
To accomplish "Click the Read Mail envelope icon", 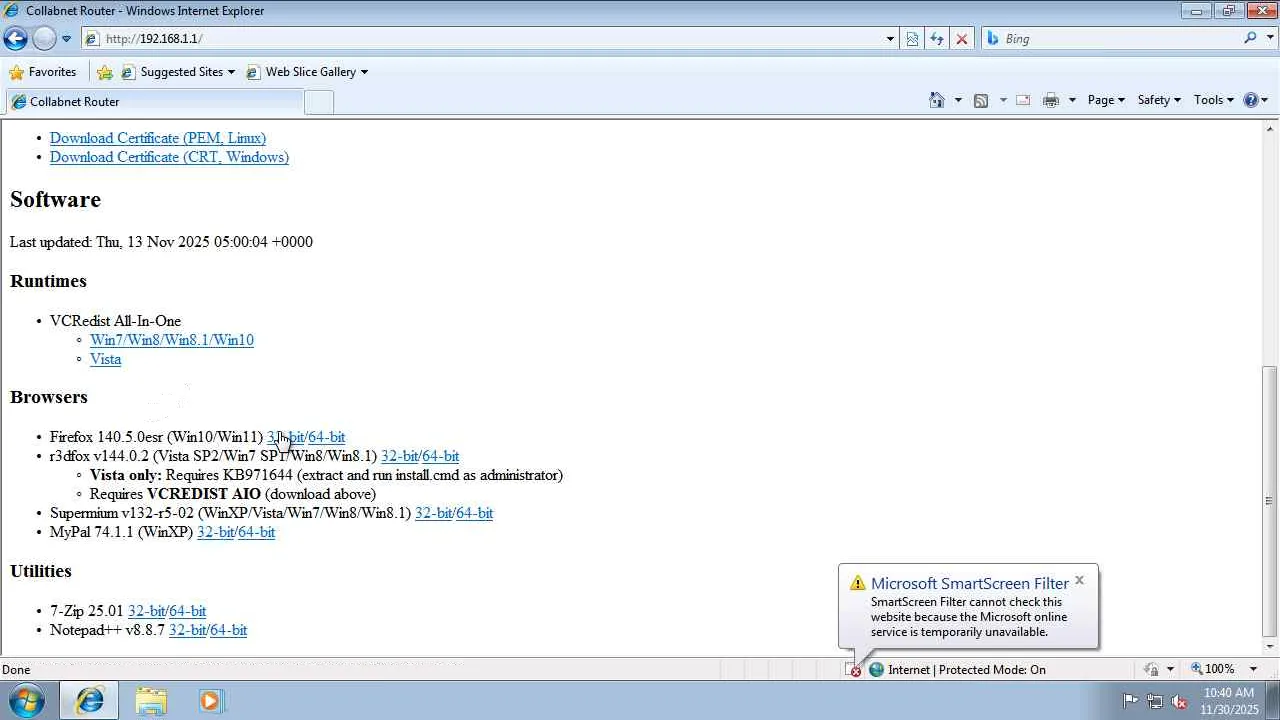I will tap(1023, 100).
